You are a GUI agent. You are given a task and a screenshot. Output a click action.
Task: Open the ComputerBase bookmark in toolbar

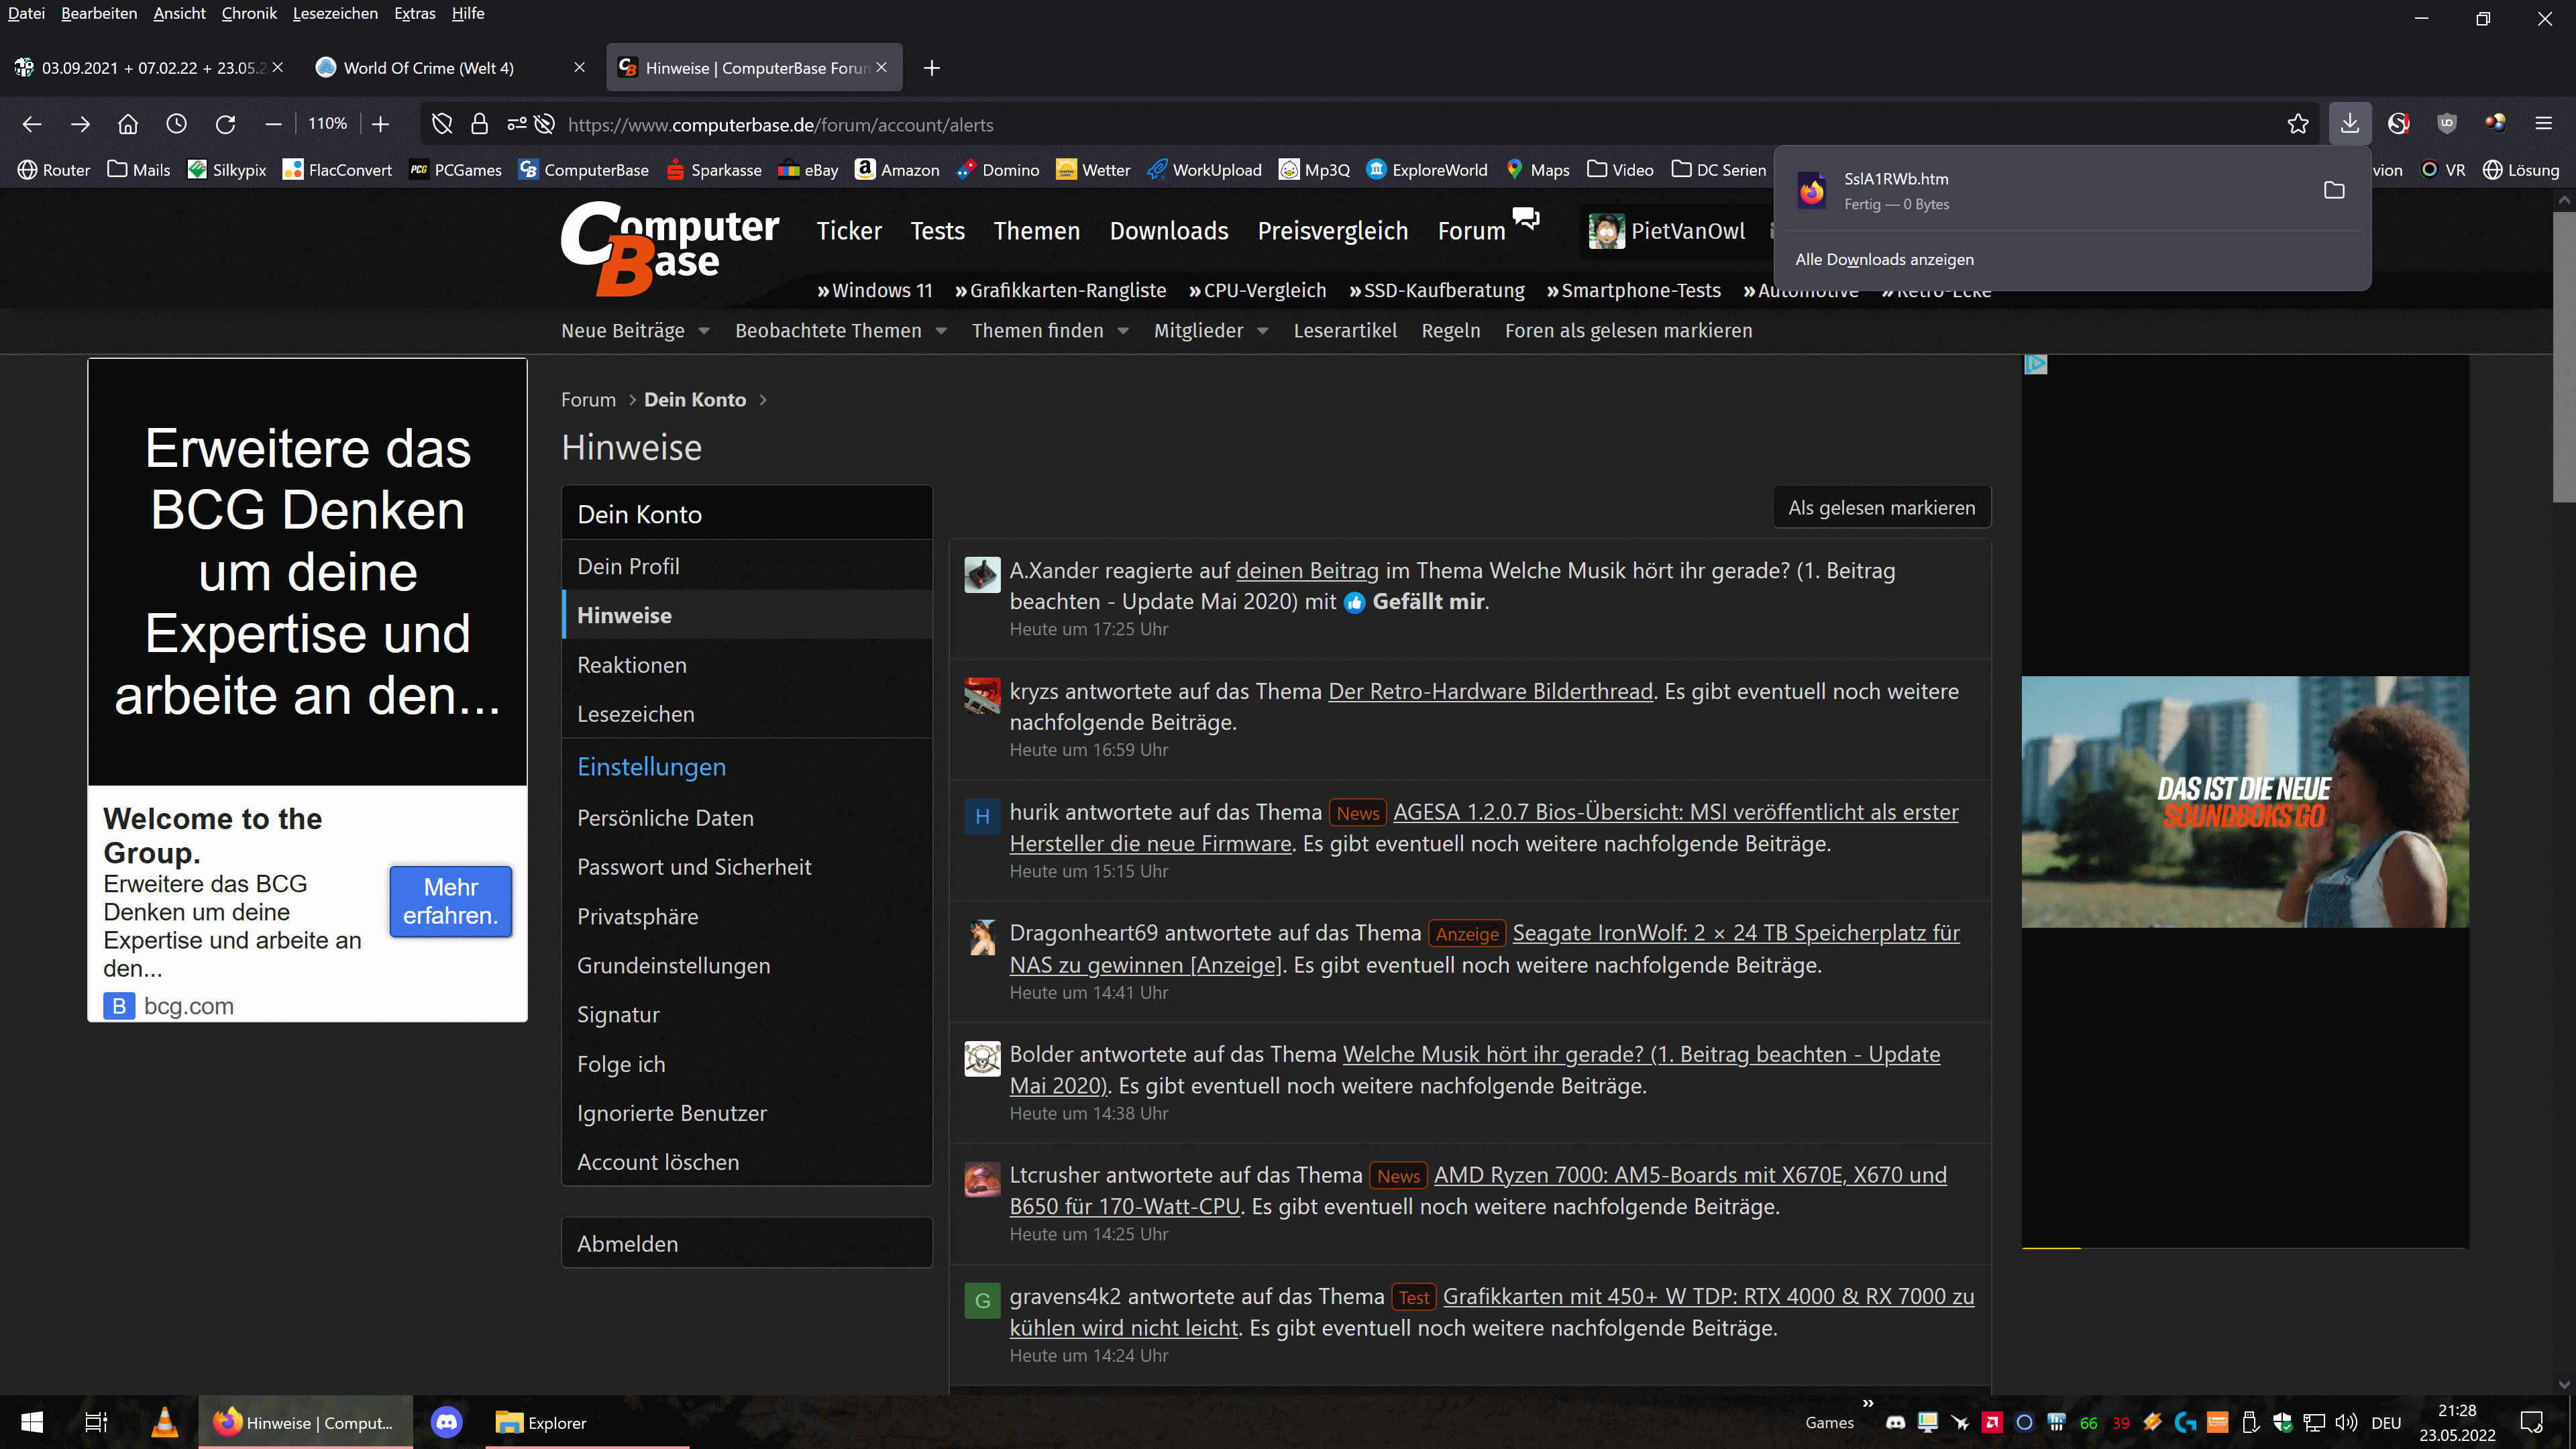[x=584, y=170]
